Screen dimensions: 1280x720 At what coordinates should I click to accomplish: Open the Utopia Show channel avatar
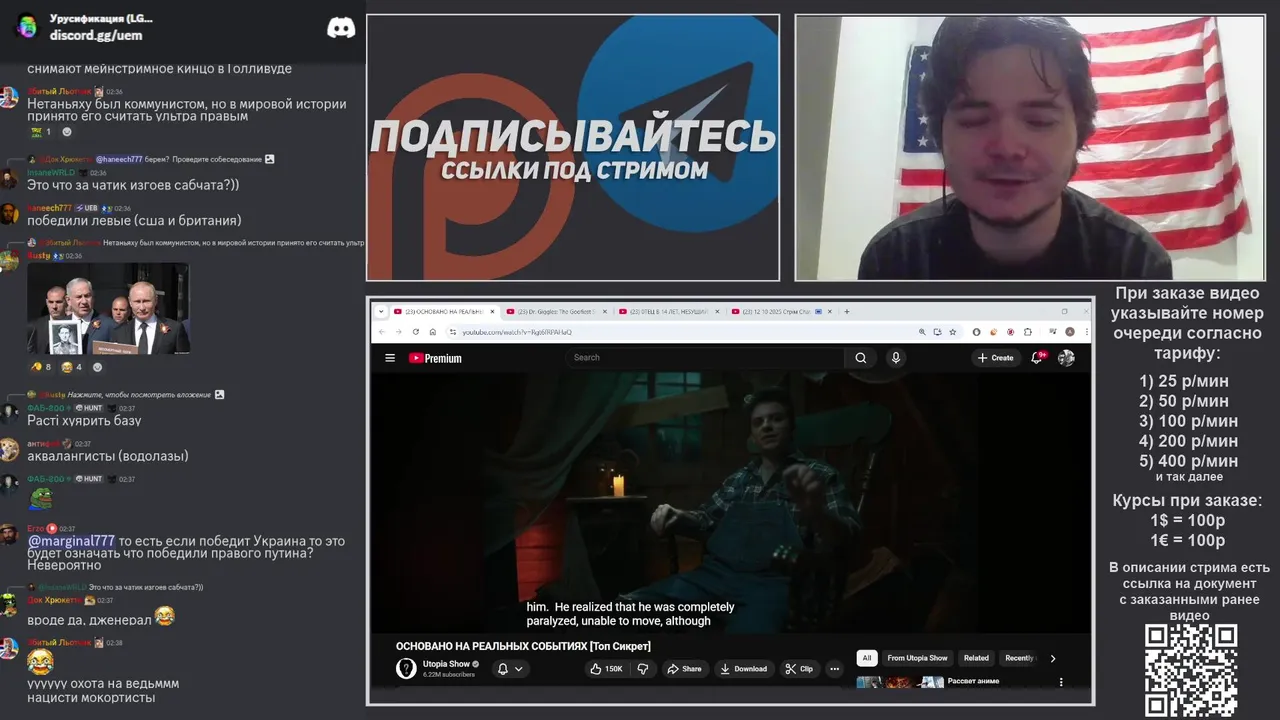(406, 668)
